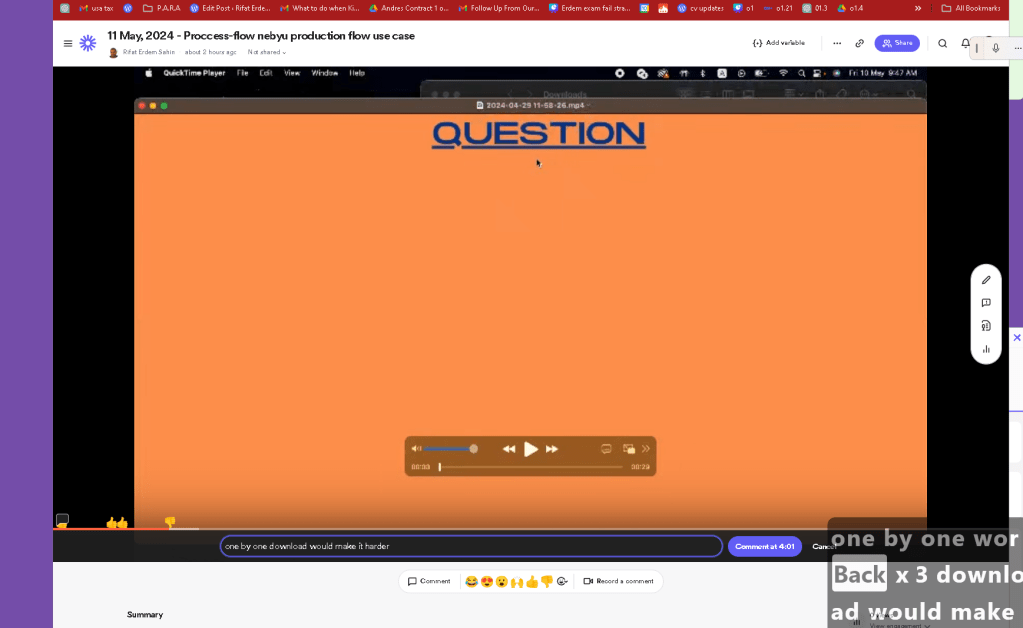The height and width of the screenshot is (628, 1023).
Task: Click the Summary heading
Action: pos(145,614)
